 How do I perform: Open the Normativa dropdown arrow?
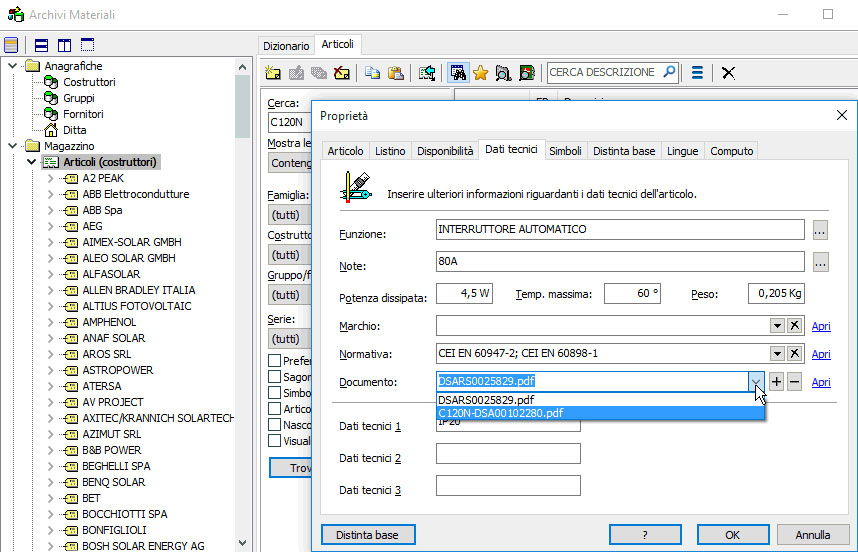point(777,353)
